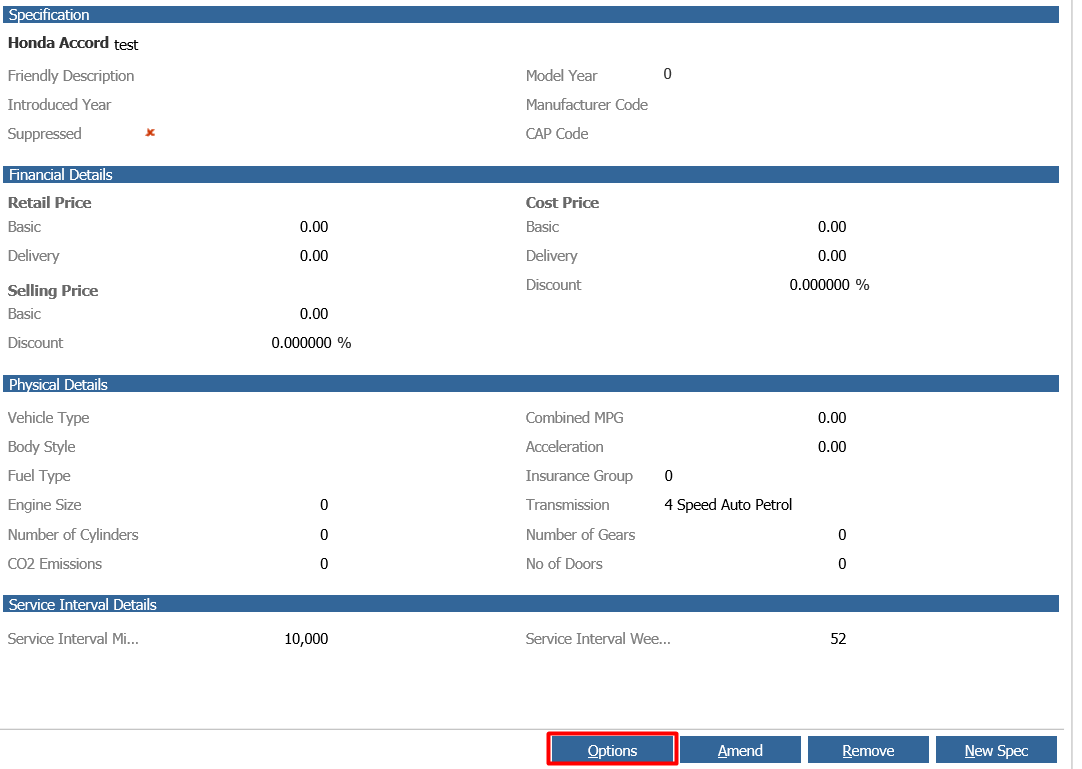Create a New Spec

click(996, 749)
